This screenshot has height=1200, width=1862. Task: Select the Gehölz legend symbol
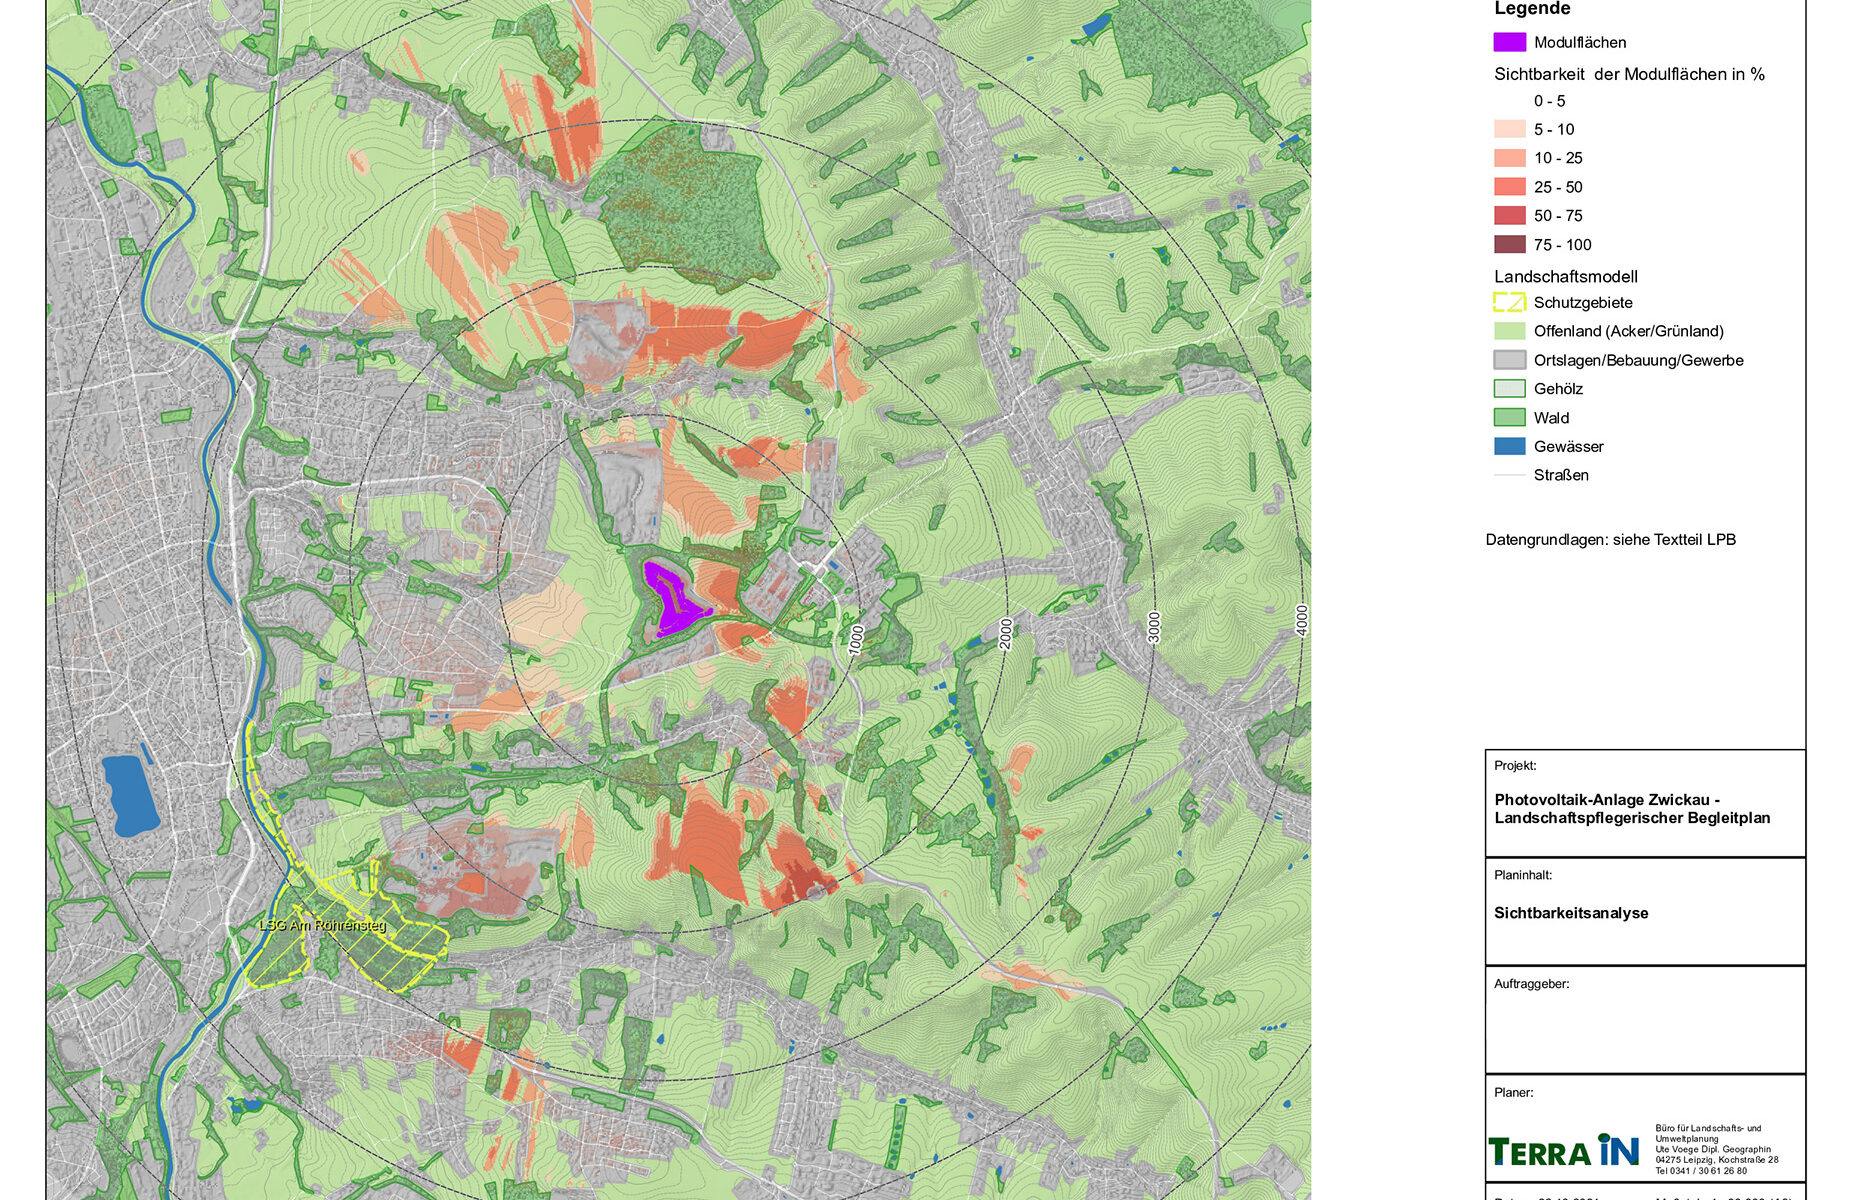1509,389
